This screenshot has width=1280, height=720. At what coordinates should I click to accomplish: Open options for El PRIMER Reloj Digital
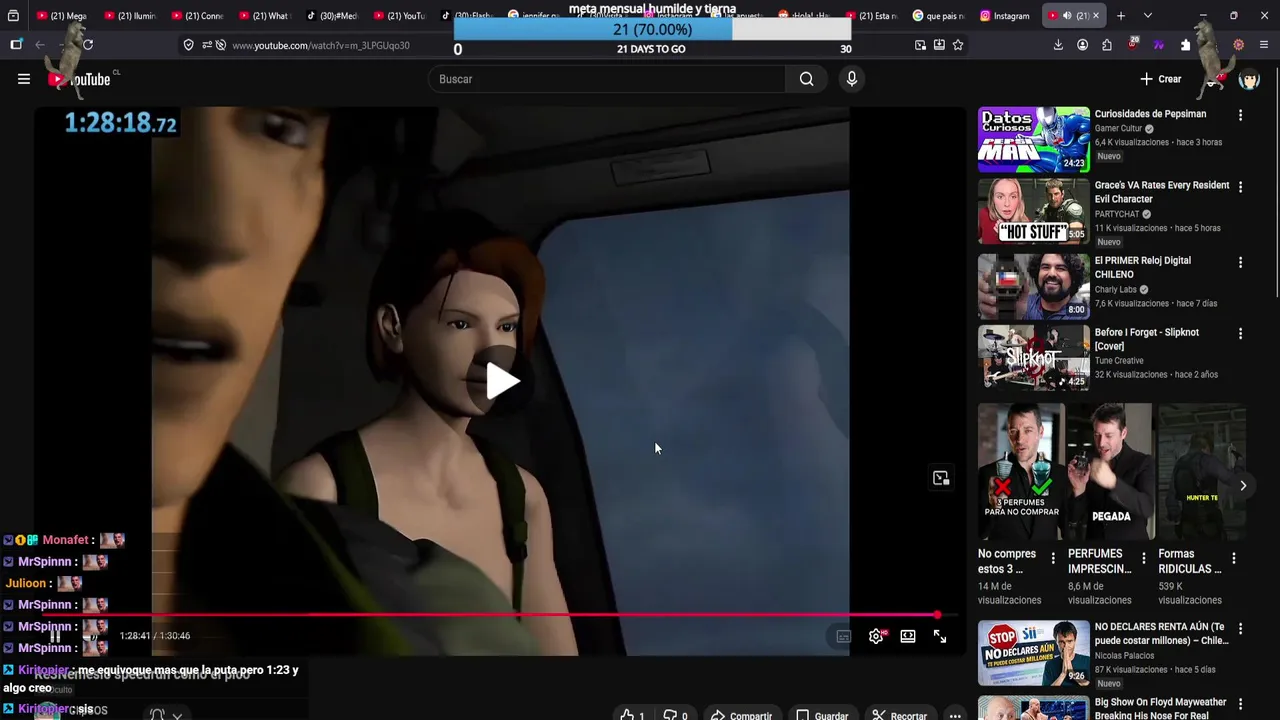pos(1240,262)
